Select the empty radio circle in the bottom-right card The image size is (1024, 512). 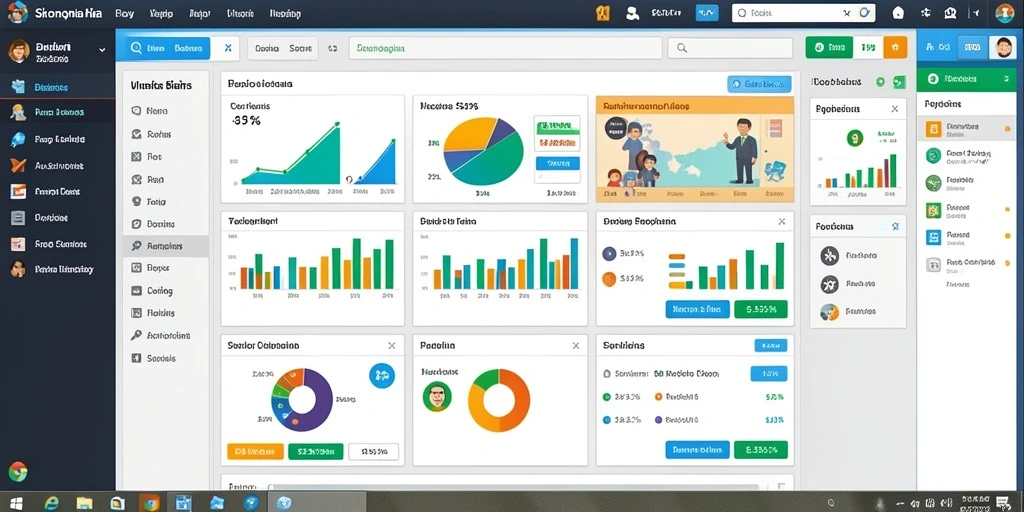tap(606, 374)
